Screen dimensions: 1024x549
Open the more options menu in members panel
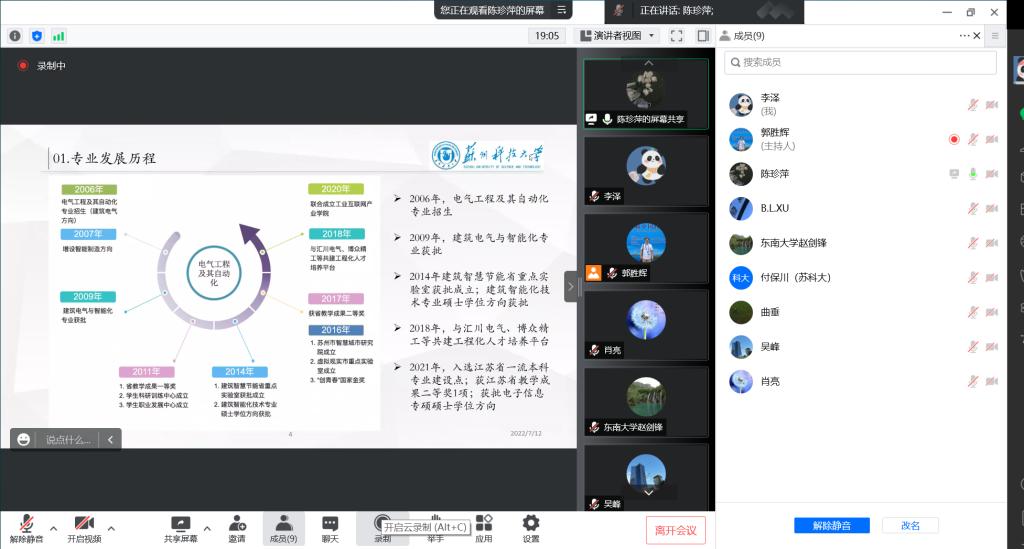967,35
